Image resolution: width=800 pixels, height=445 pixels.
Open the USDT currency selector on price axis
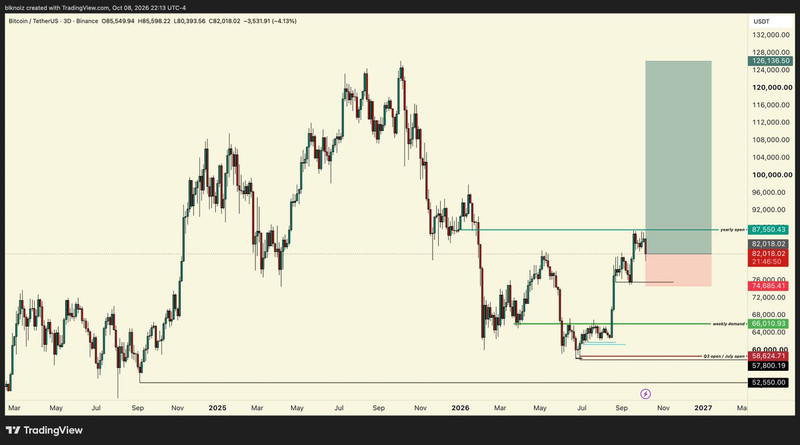pyautogui.click(x=761, y=21)
